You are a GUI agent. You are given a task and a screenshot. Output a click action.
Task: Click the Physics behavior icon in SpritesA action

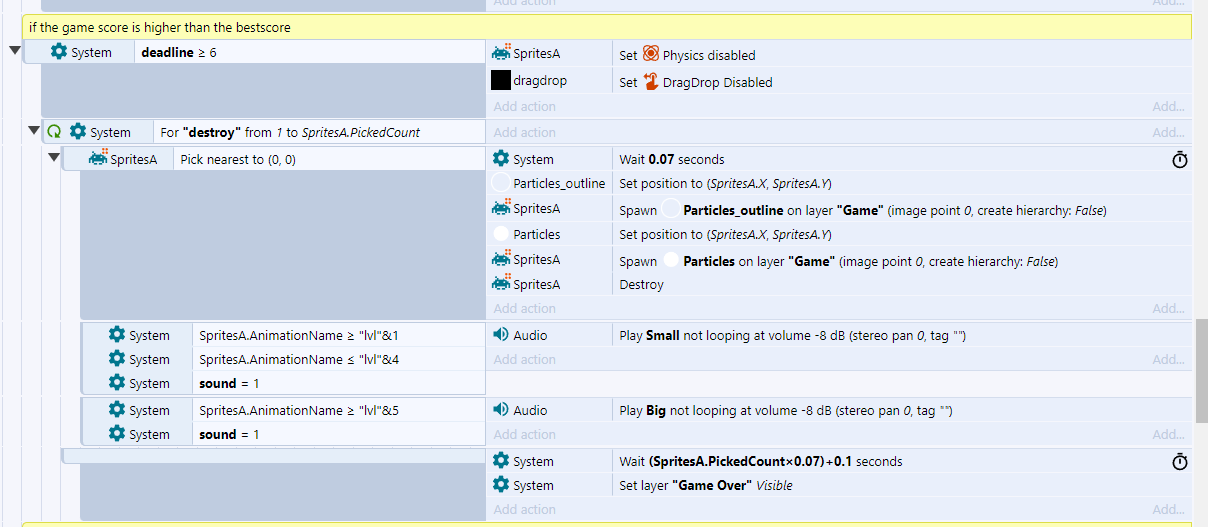(x=651, y=54)
